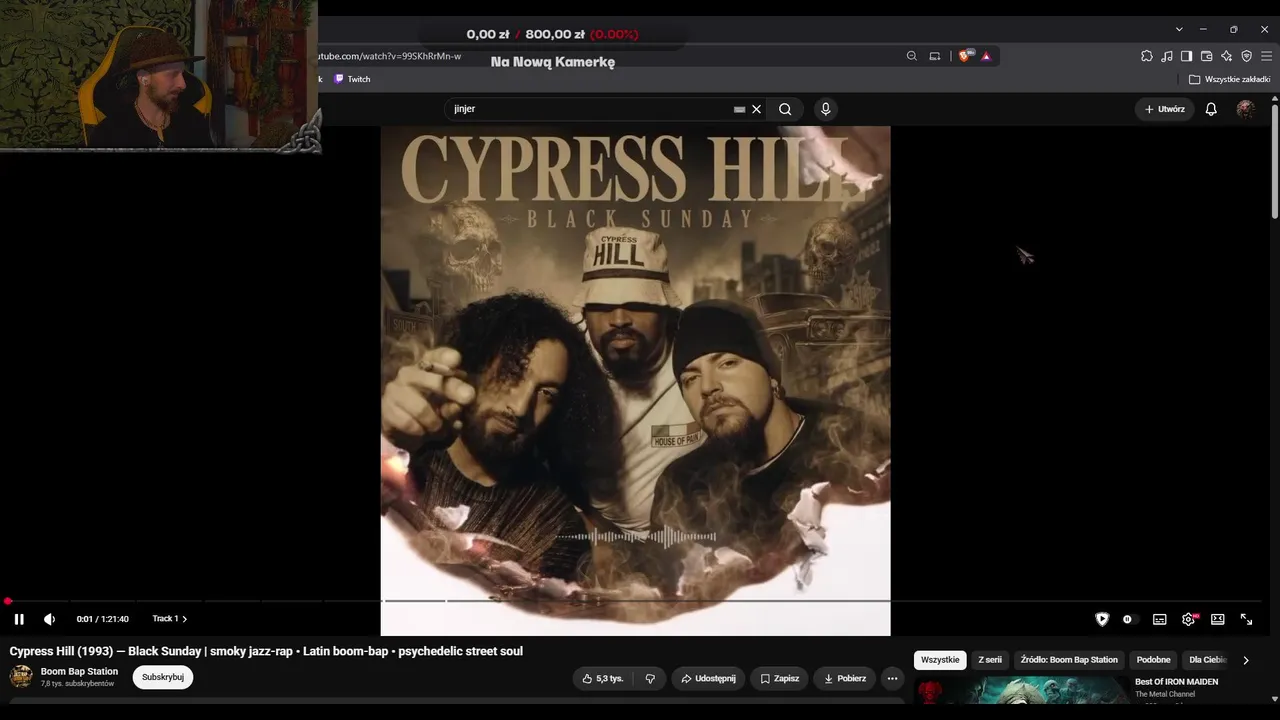Open the Boom Bap Station channel name link
The height and width of the screenshot is (720, 1280).
[x=79, y=671]
